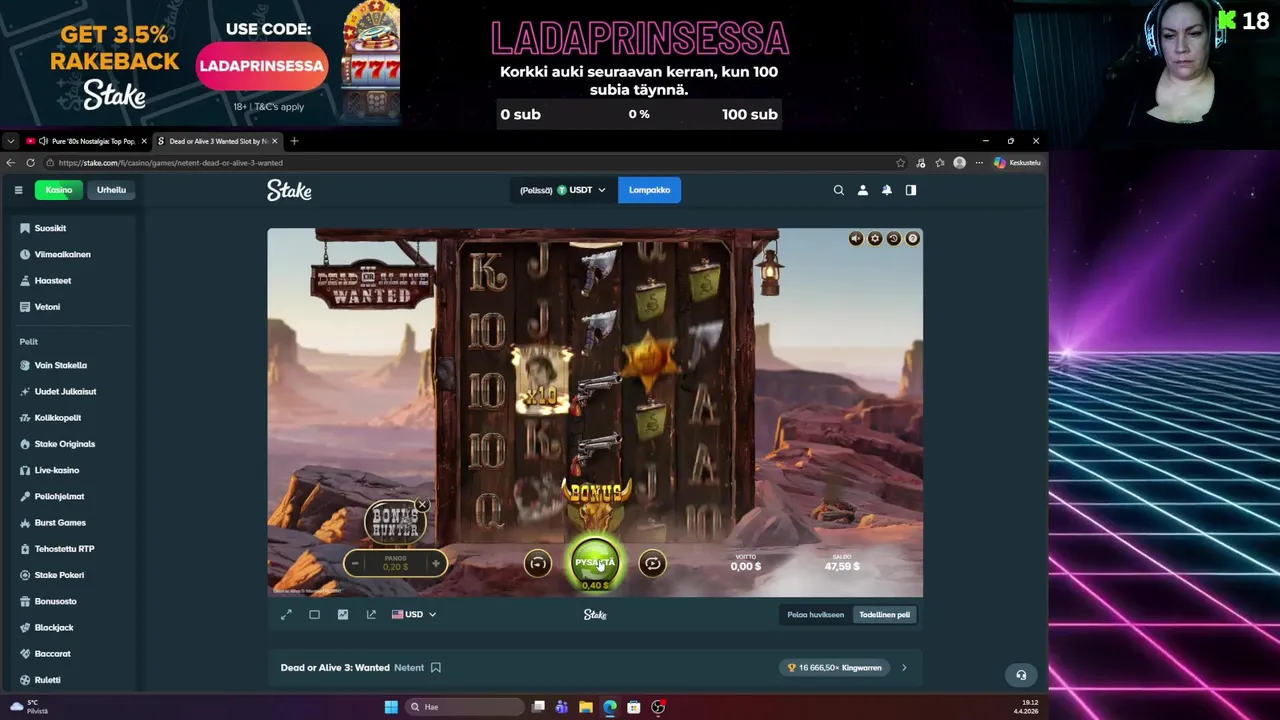This screenshot has height=720, width=1280.
Task: Toggle the right side panel icon
Action: (x=911, y=190)
